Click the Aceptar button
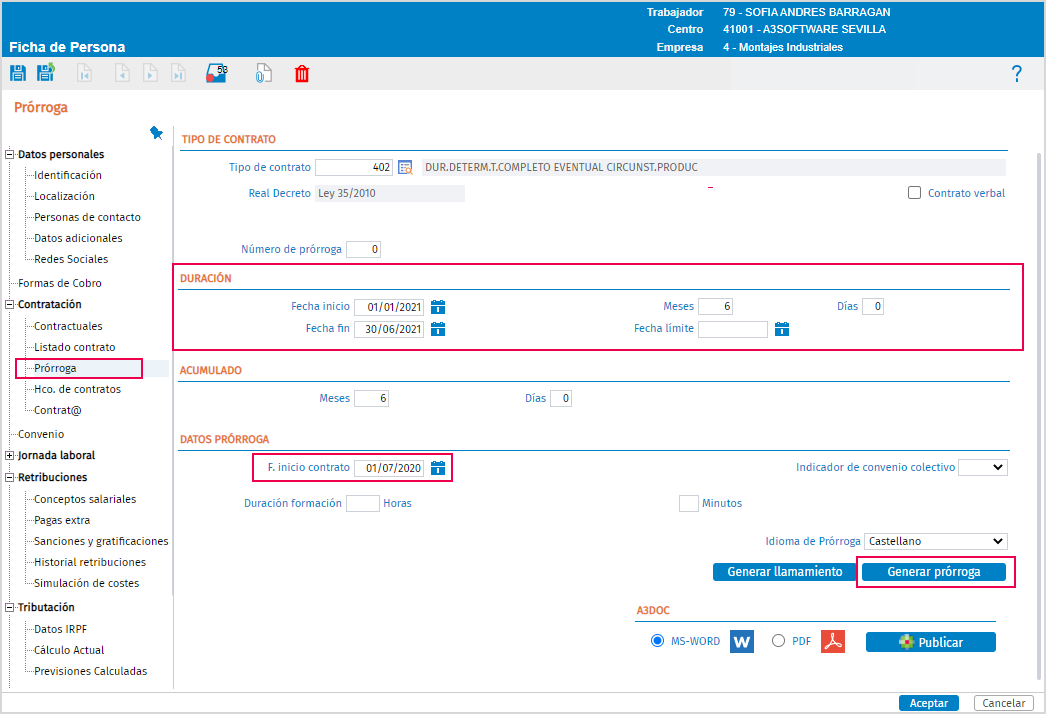 pyautogui.click(x=929, y=703)
